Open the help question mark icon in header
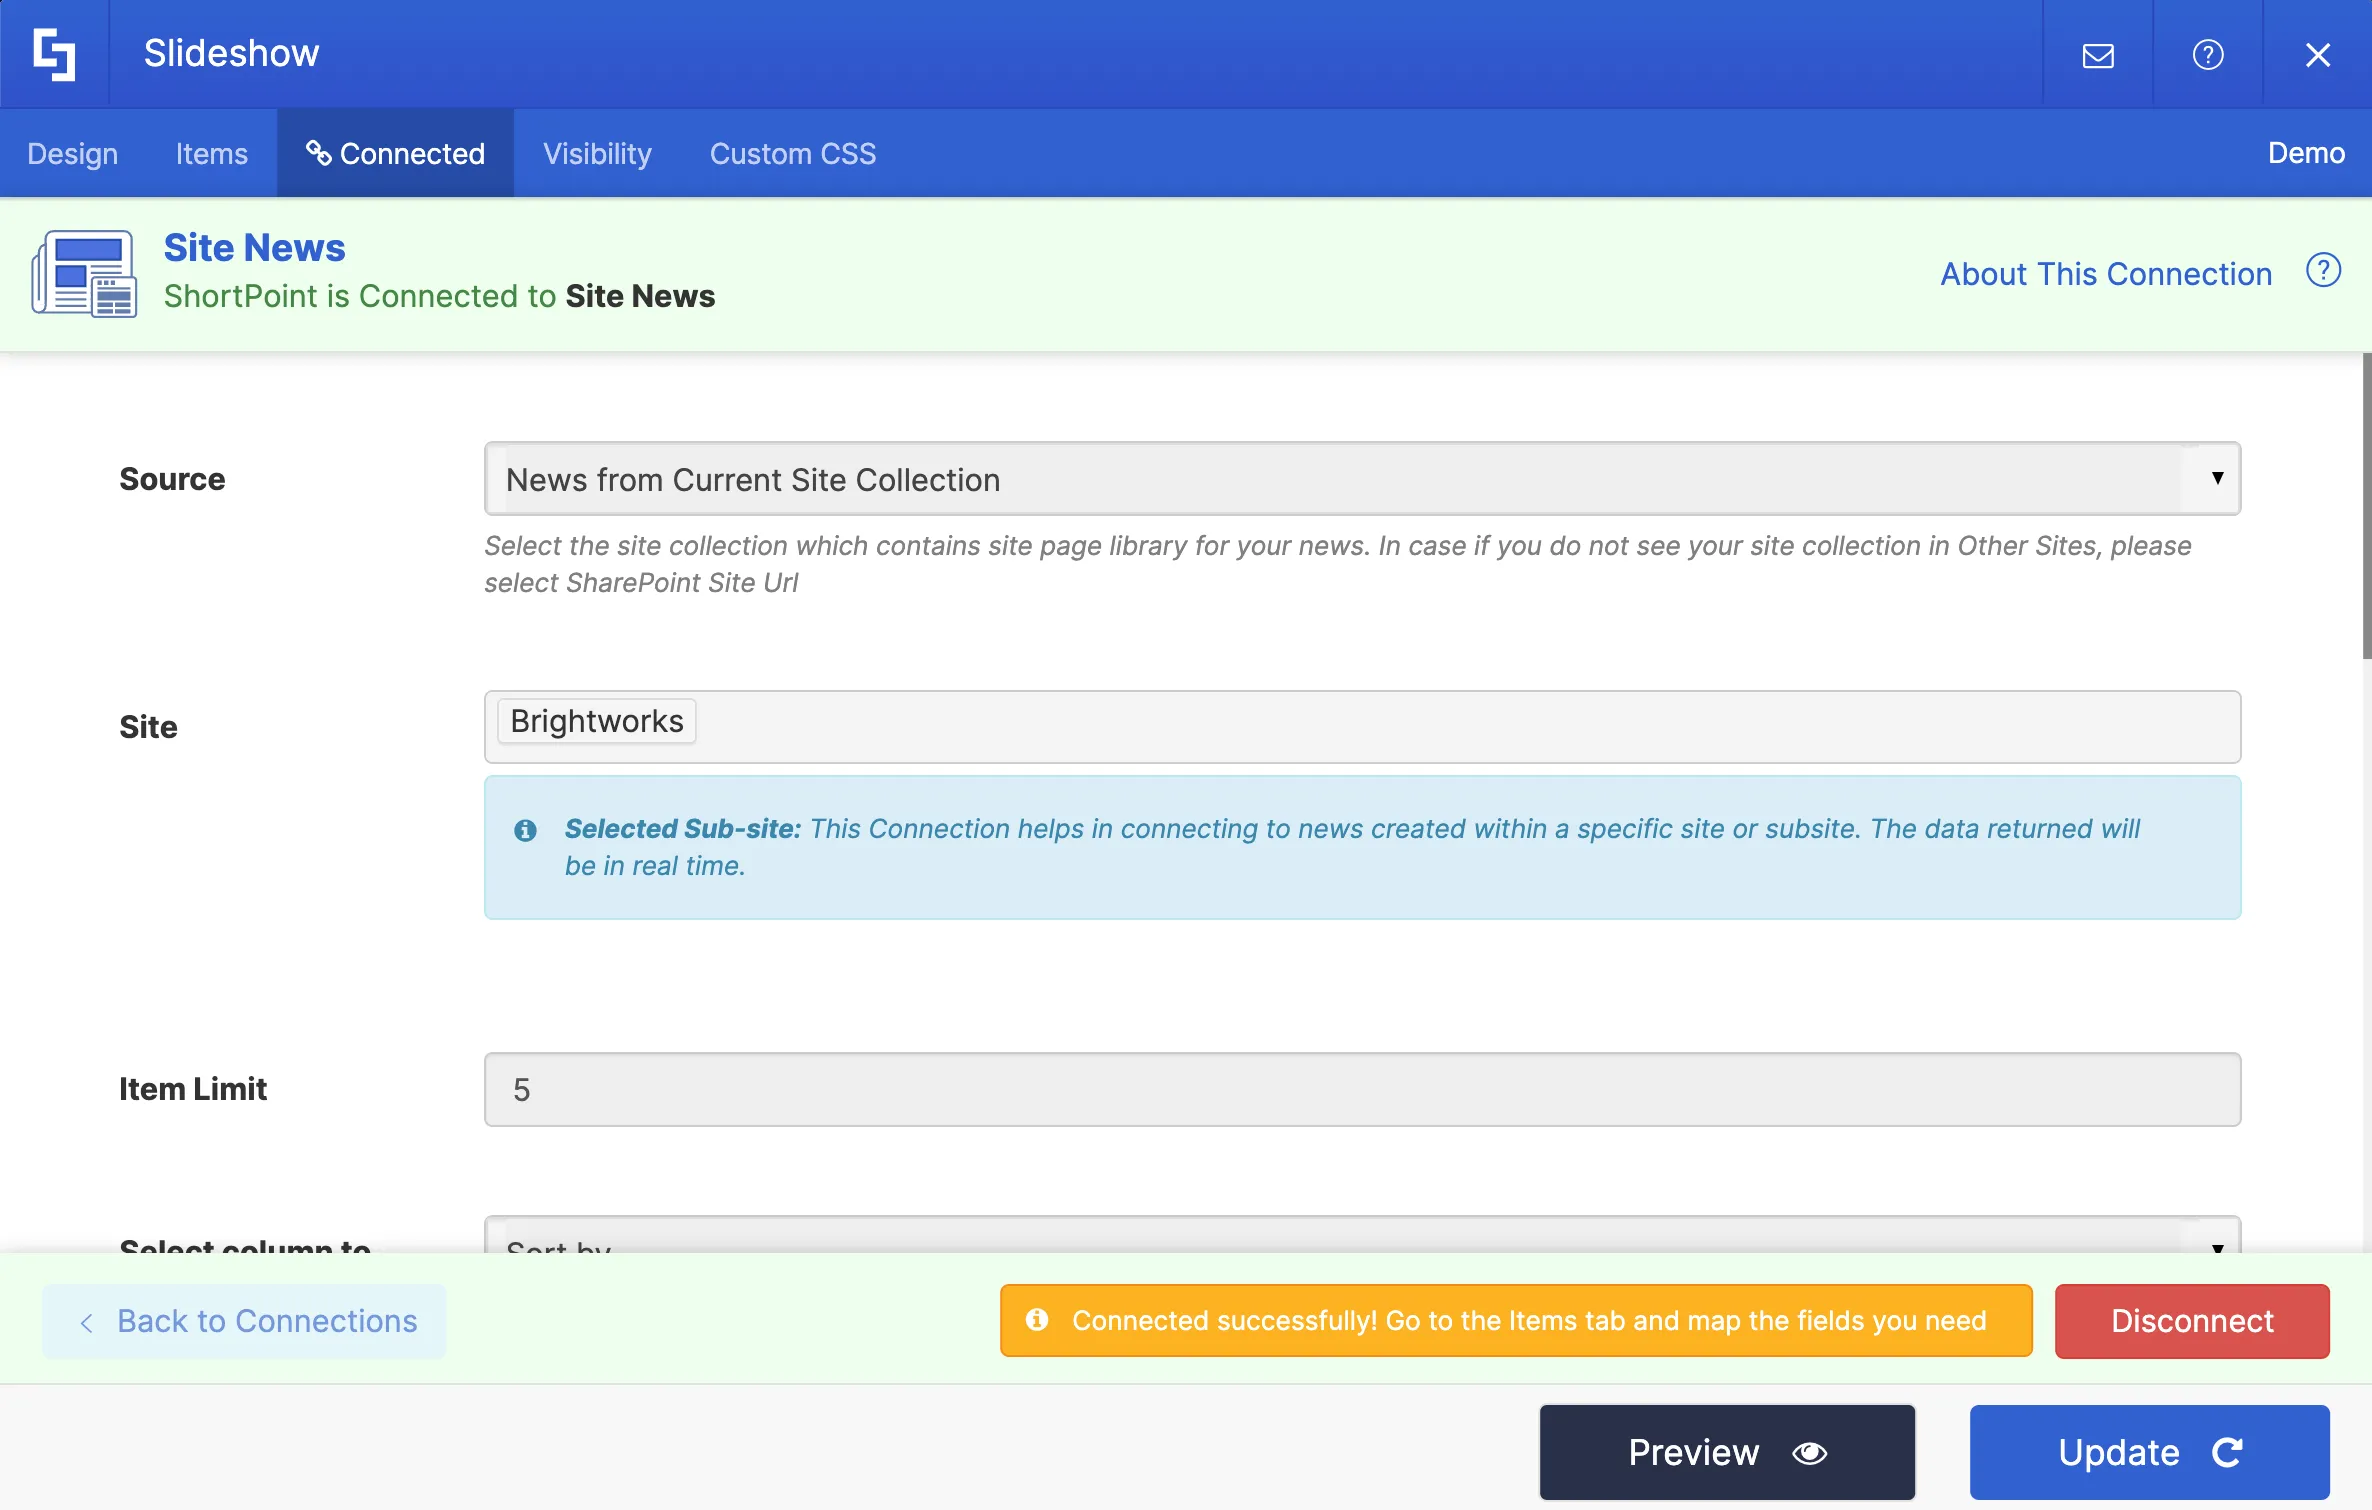 2208,55
